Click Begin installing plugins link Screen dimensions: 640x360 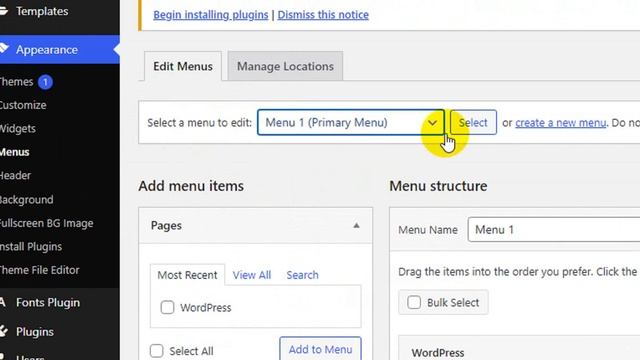(x=211, y=15)
